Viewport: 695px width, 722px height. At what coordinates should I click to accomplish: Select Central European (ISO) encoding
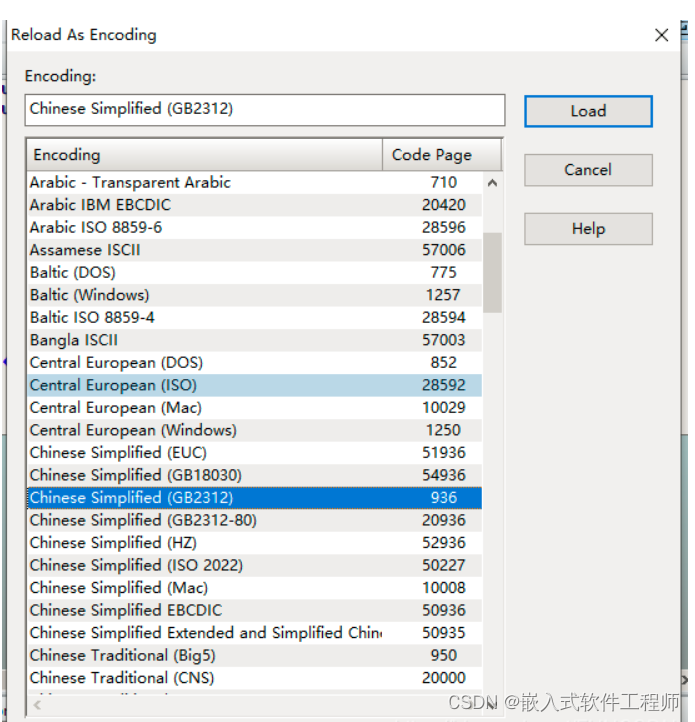[255, 385]
